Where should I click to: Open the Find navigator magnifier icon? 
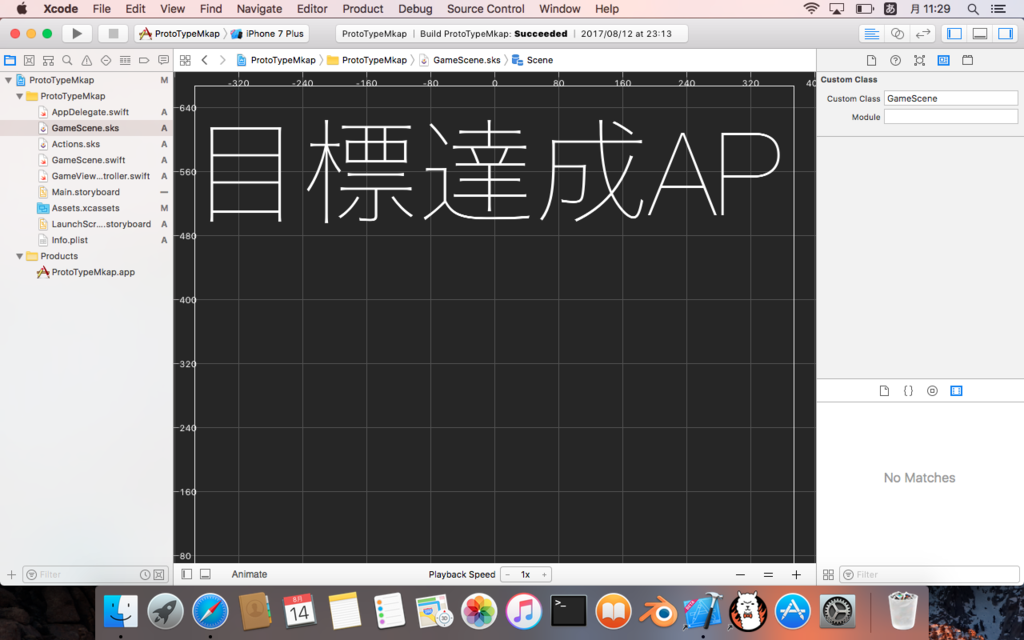(x=67, y=60)
